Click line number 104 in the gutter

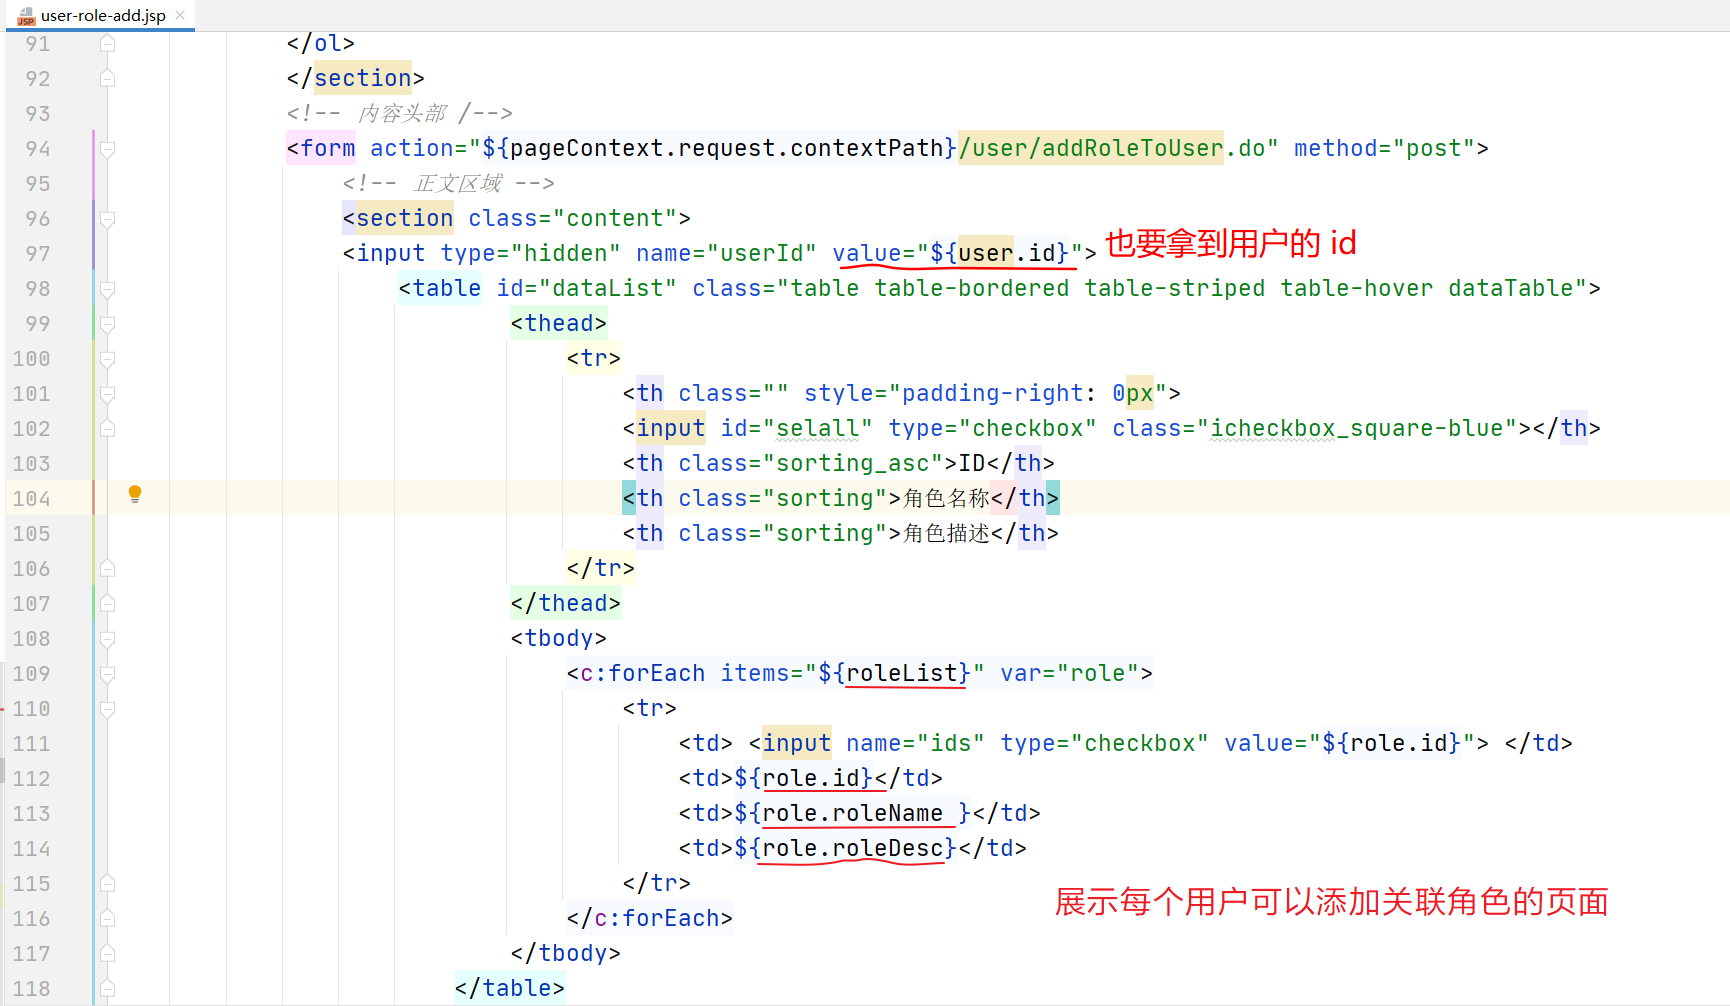point(31,498)
